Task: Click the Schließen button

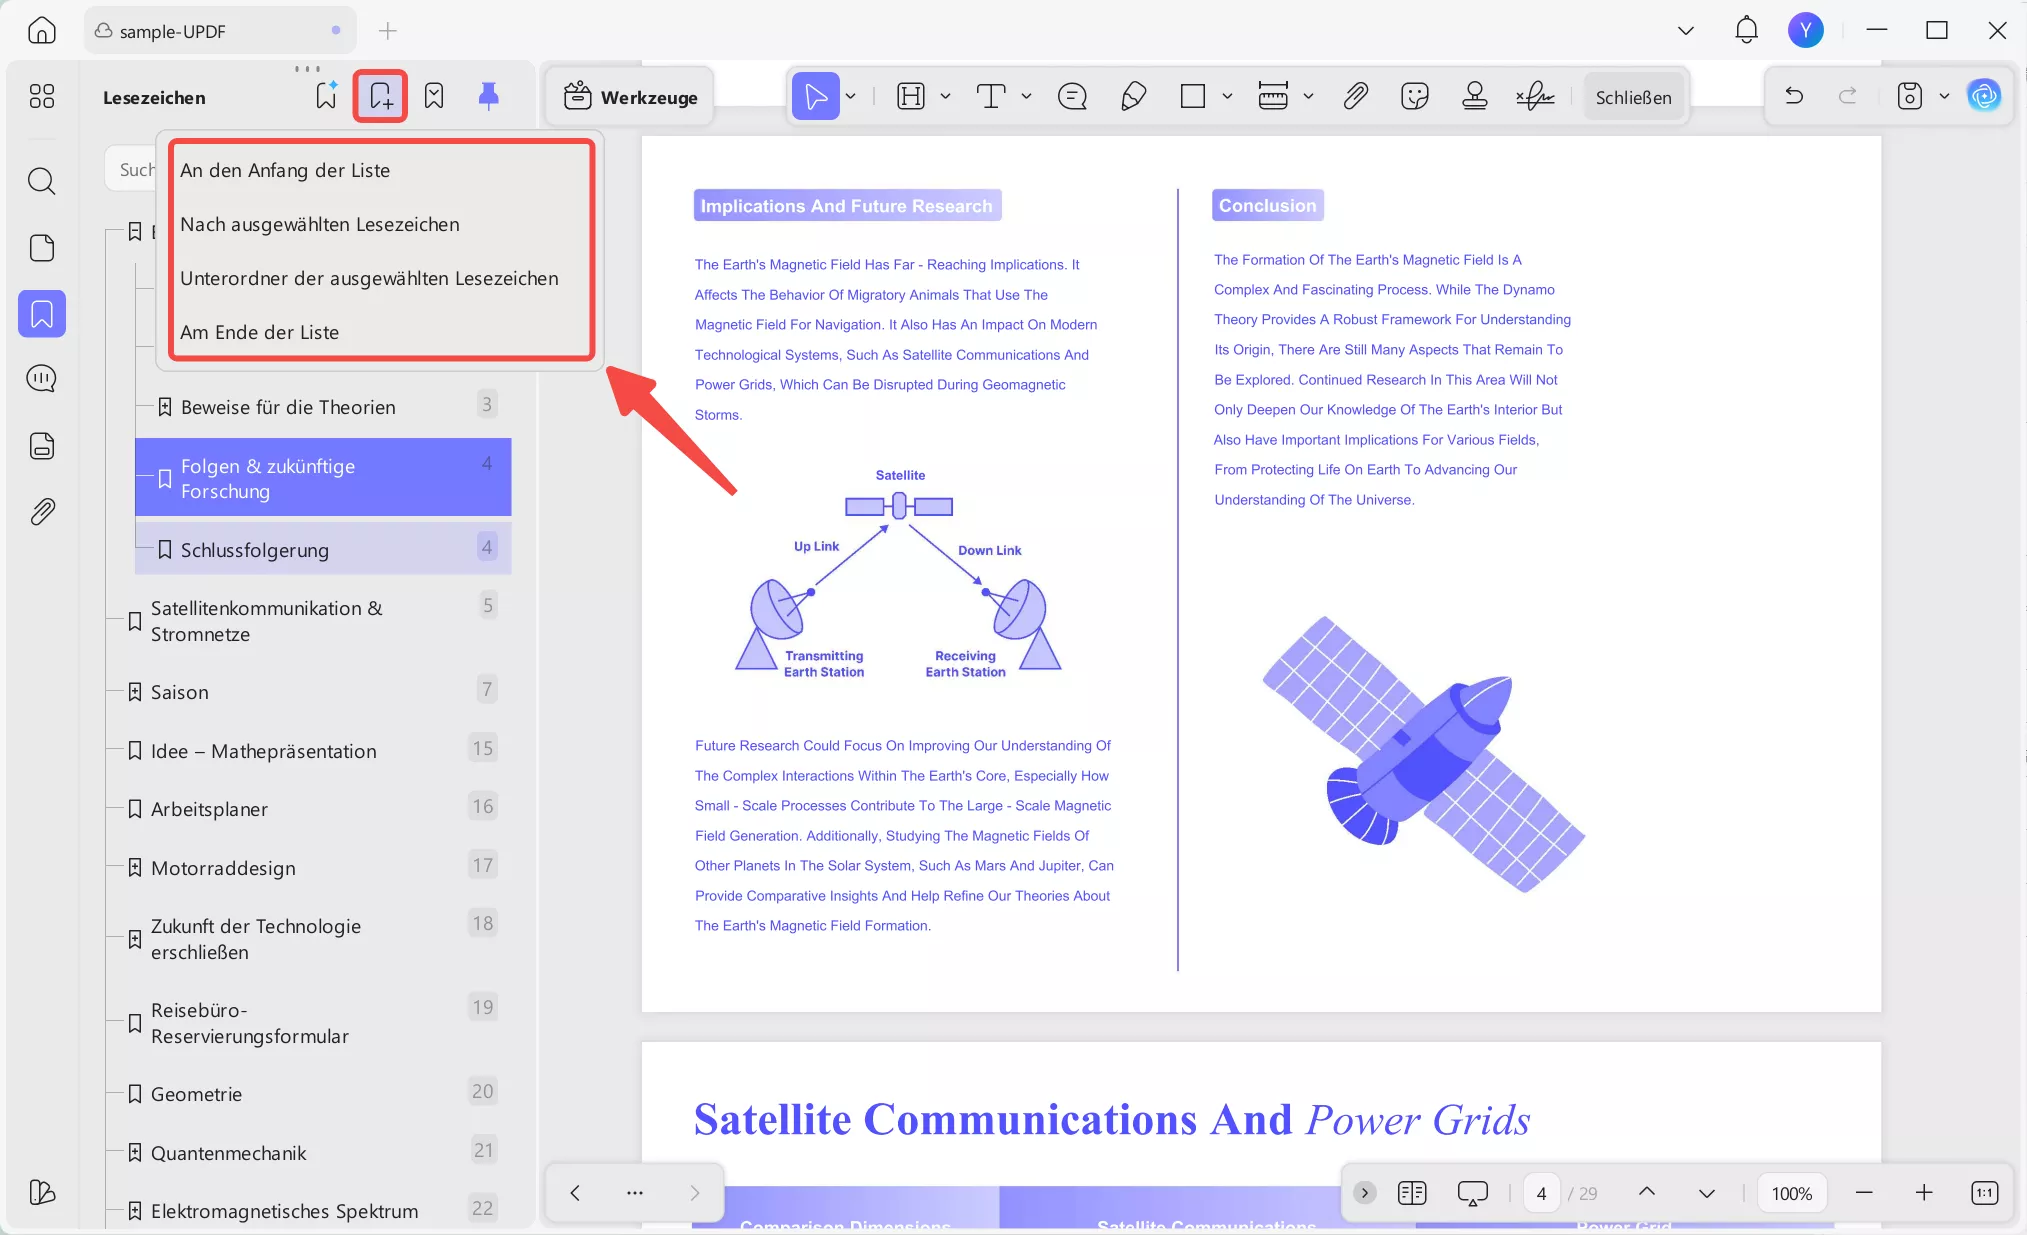Action: coord(1633,97)
